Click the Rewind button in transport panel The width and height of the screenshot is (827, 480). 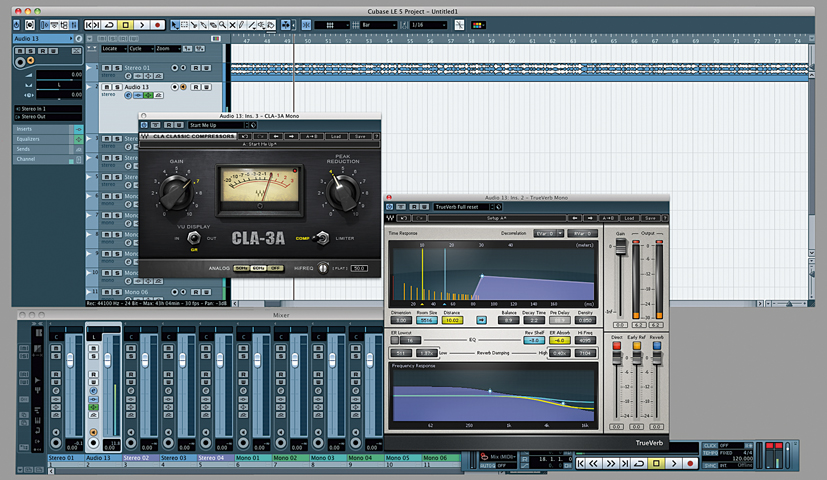click(x=594, y=464)
